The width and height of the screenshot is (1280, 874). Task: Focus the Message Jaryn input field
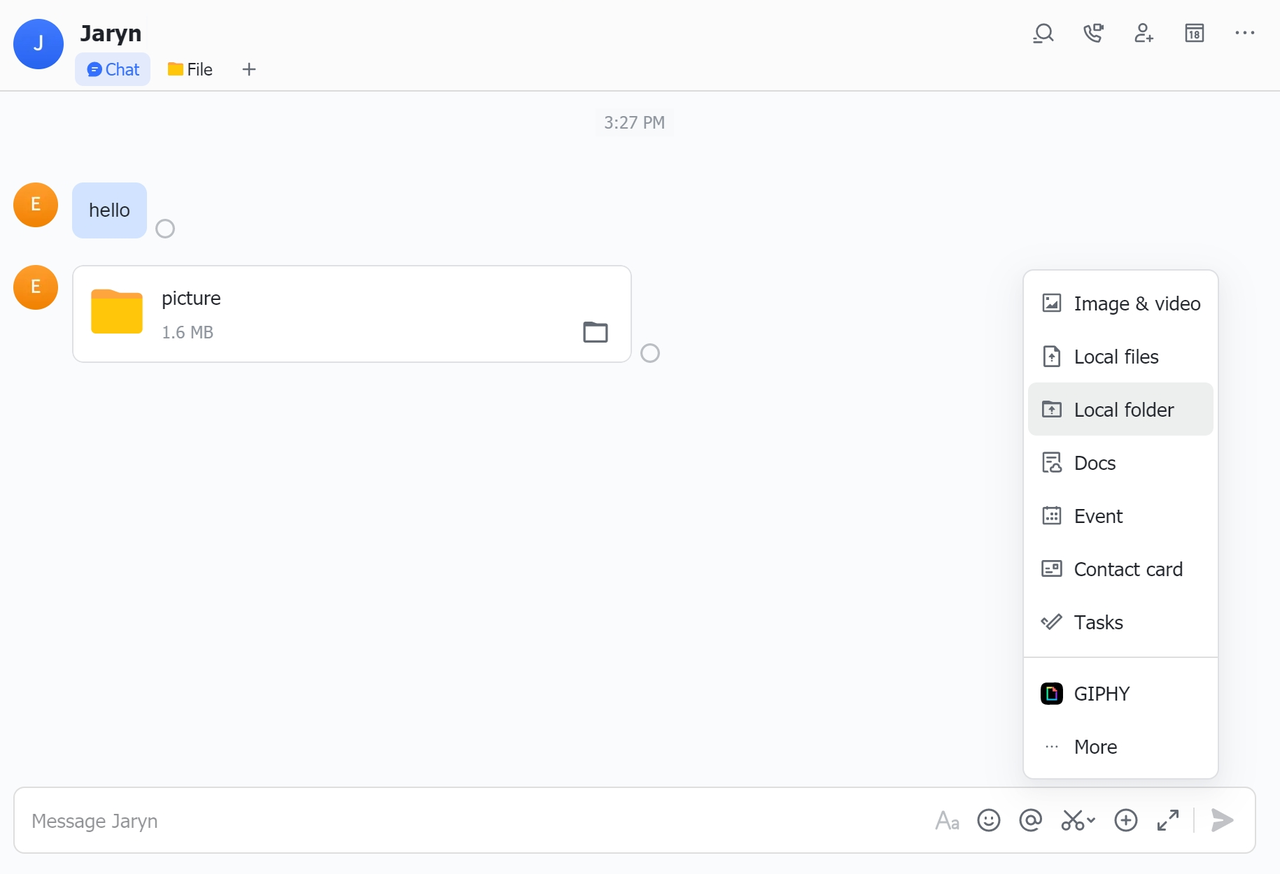click(x=450, y=821)
